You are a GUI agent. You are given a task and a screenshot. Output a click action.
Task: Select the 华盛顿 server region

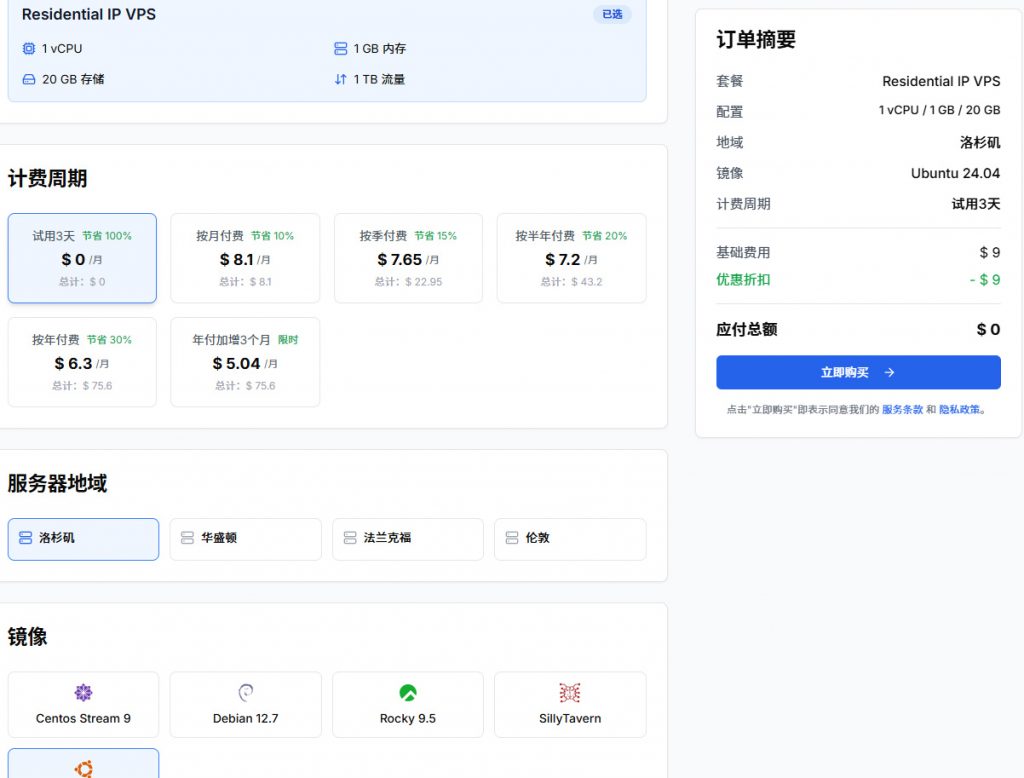tap(245, 539)
